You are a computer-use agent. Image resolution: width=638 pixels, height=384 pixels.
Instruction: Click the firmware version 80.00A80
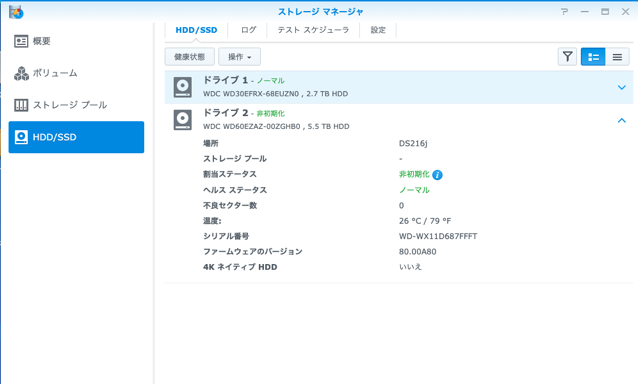click(x=417, y=252)
